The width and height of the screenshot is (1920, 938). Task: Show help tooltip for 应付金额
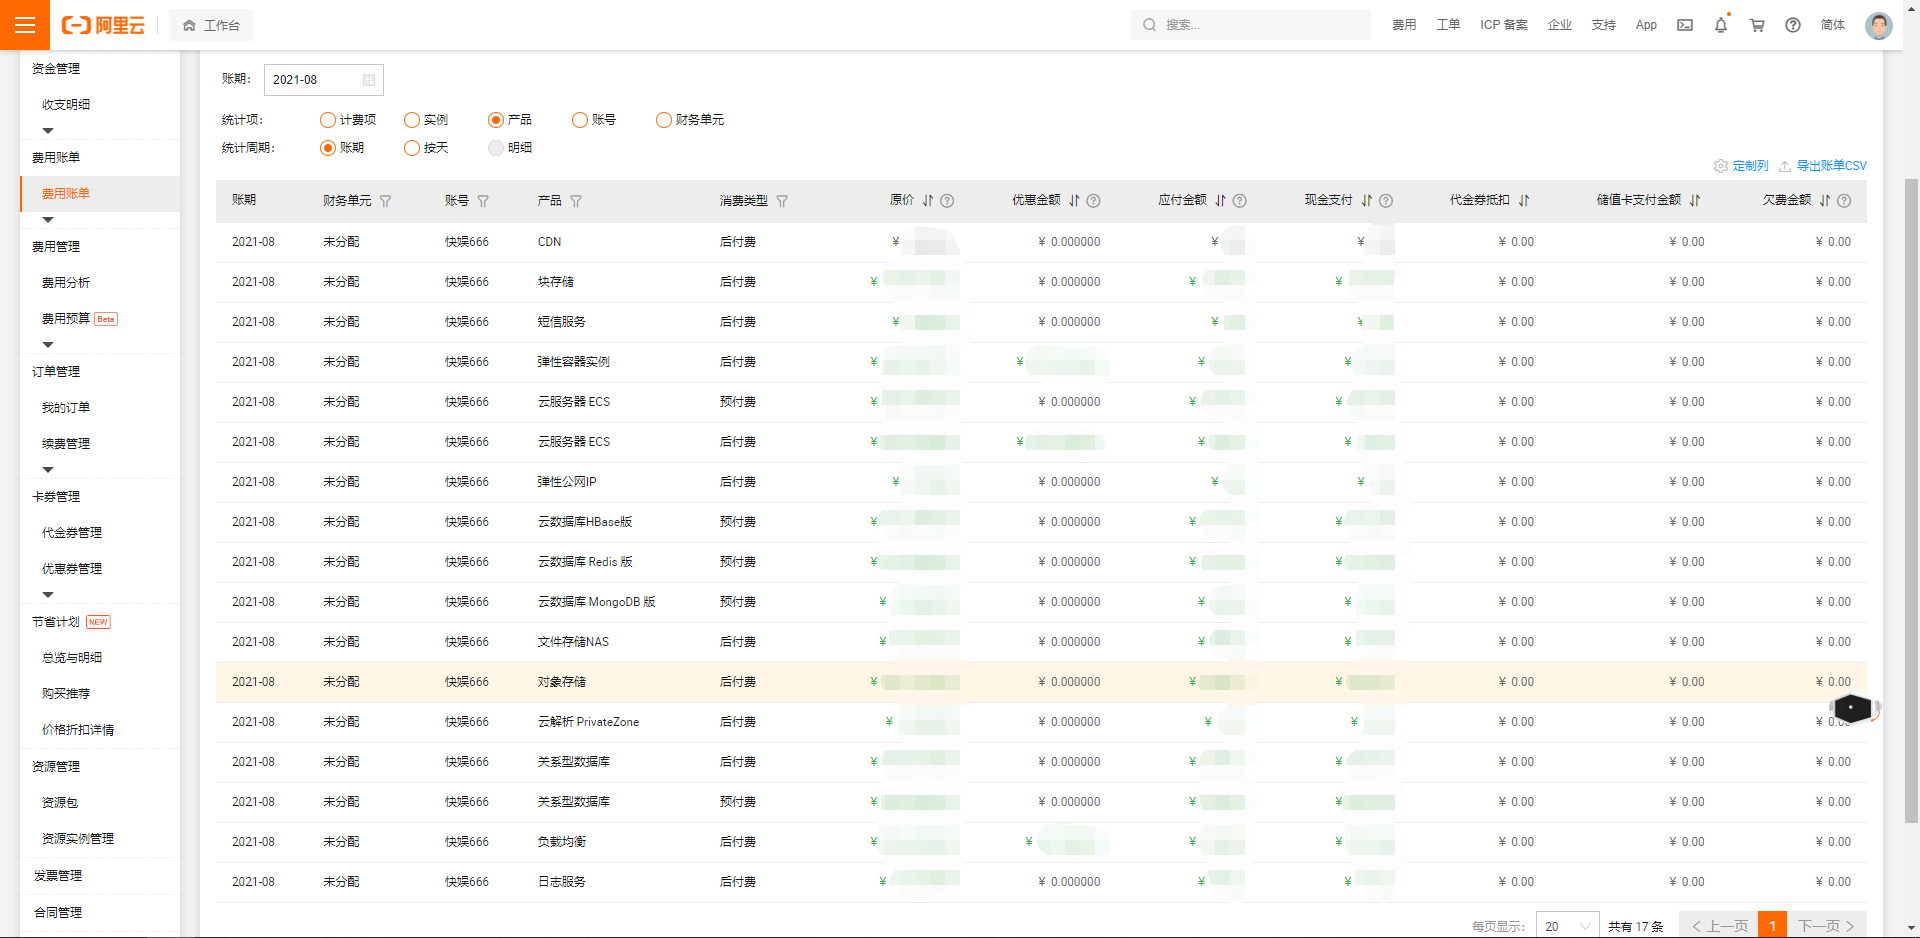(1239, 201)
